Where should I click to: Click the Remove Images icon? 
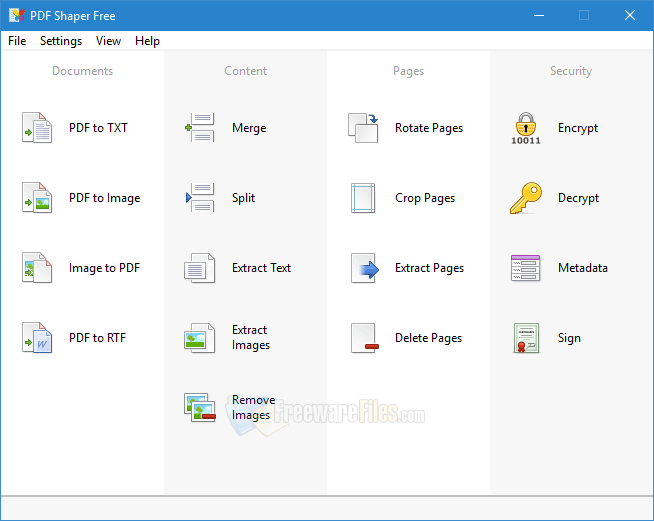tap(200, 408)
